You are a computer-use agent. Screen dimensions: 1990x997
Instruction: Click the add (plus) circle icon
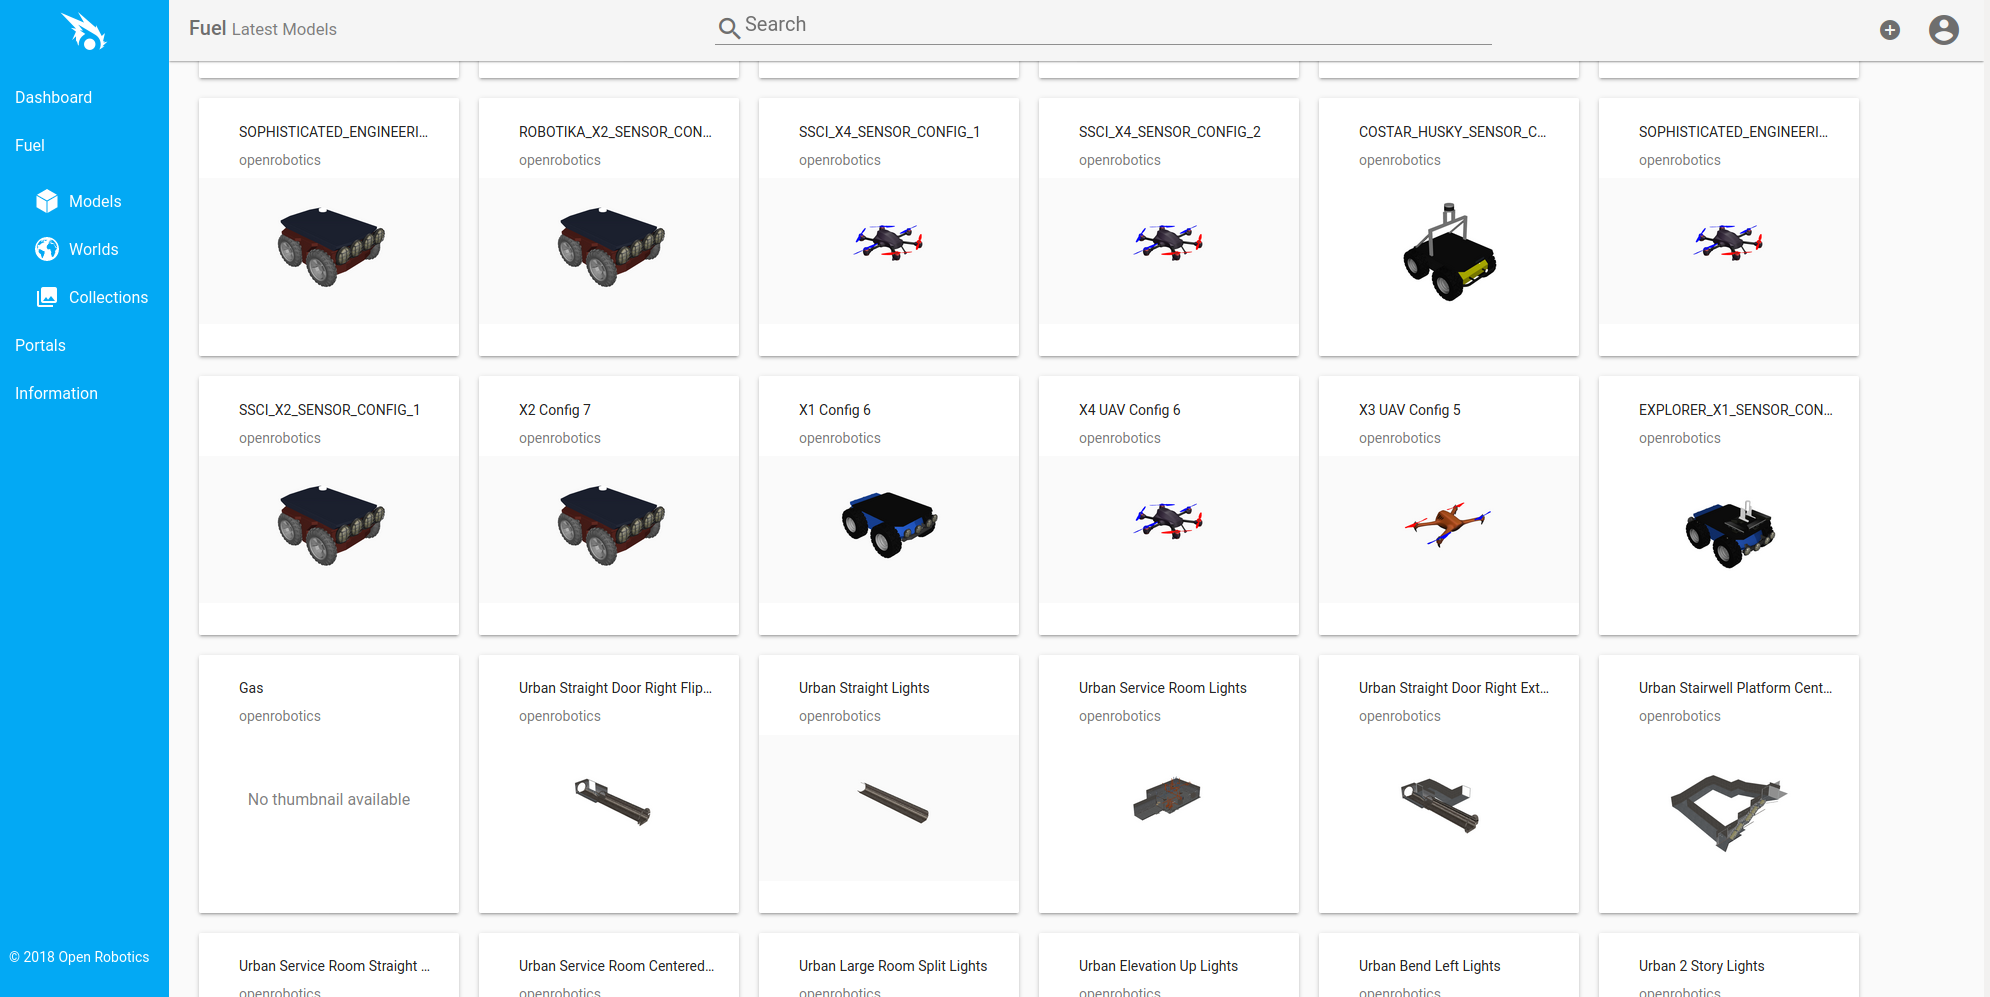pos(1889,30)
